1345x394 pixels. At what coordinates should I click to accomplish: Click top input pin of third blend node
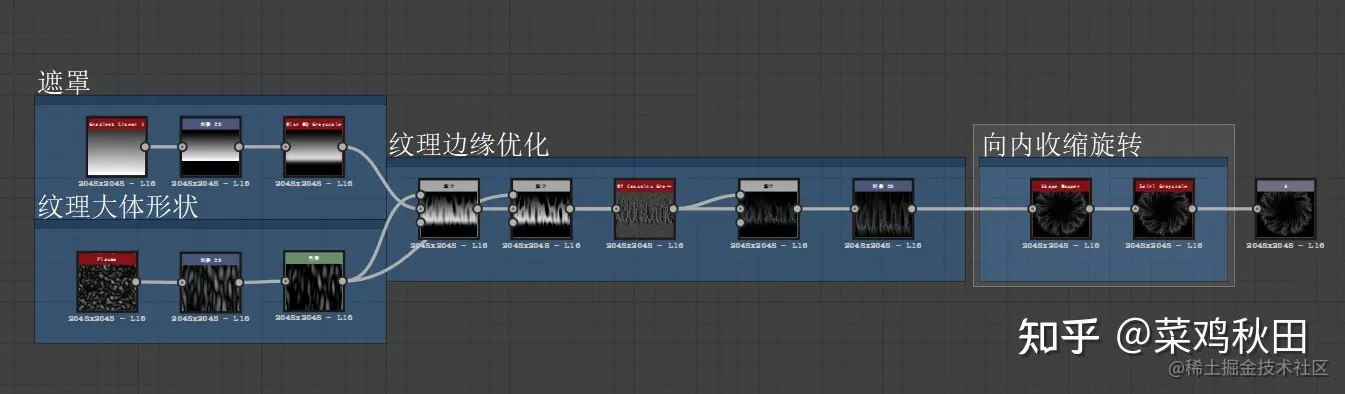point(739,196)
